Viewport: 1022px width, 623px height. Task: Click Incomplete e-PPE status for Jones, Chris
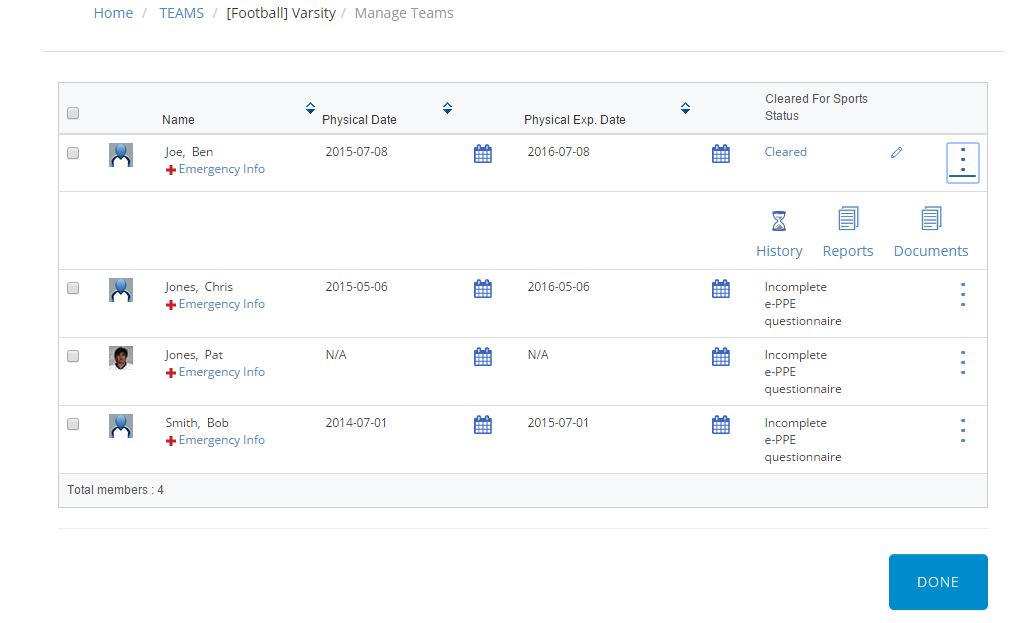click(x=803, y=304)
